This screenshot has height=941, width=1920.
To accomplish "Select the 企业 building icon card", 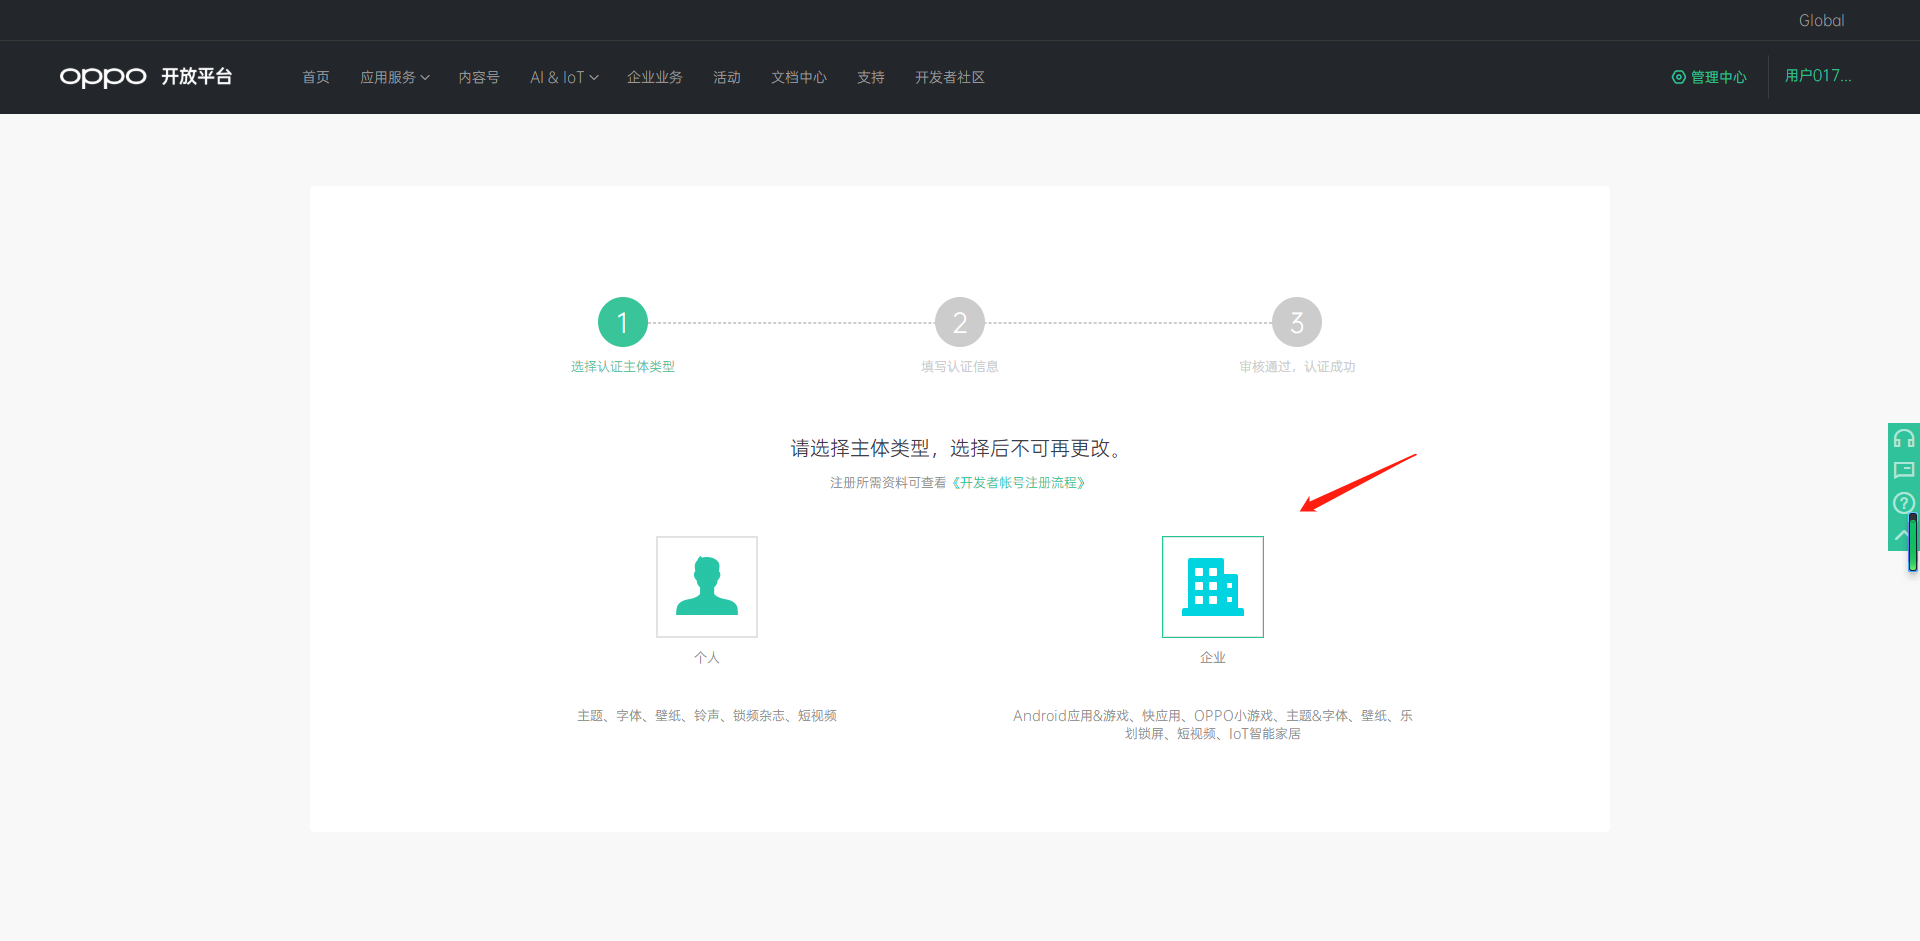I will pyautogui.click(x=1213, y=587).
